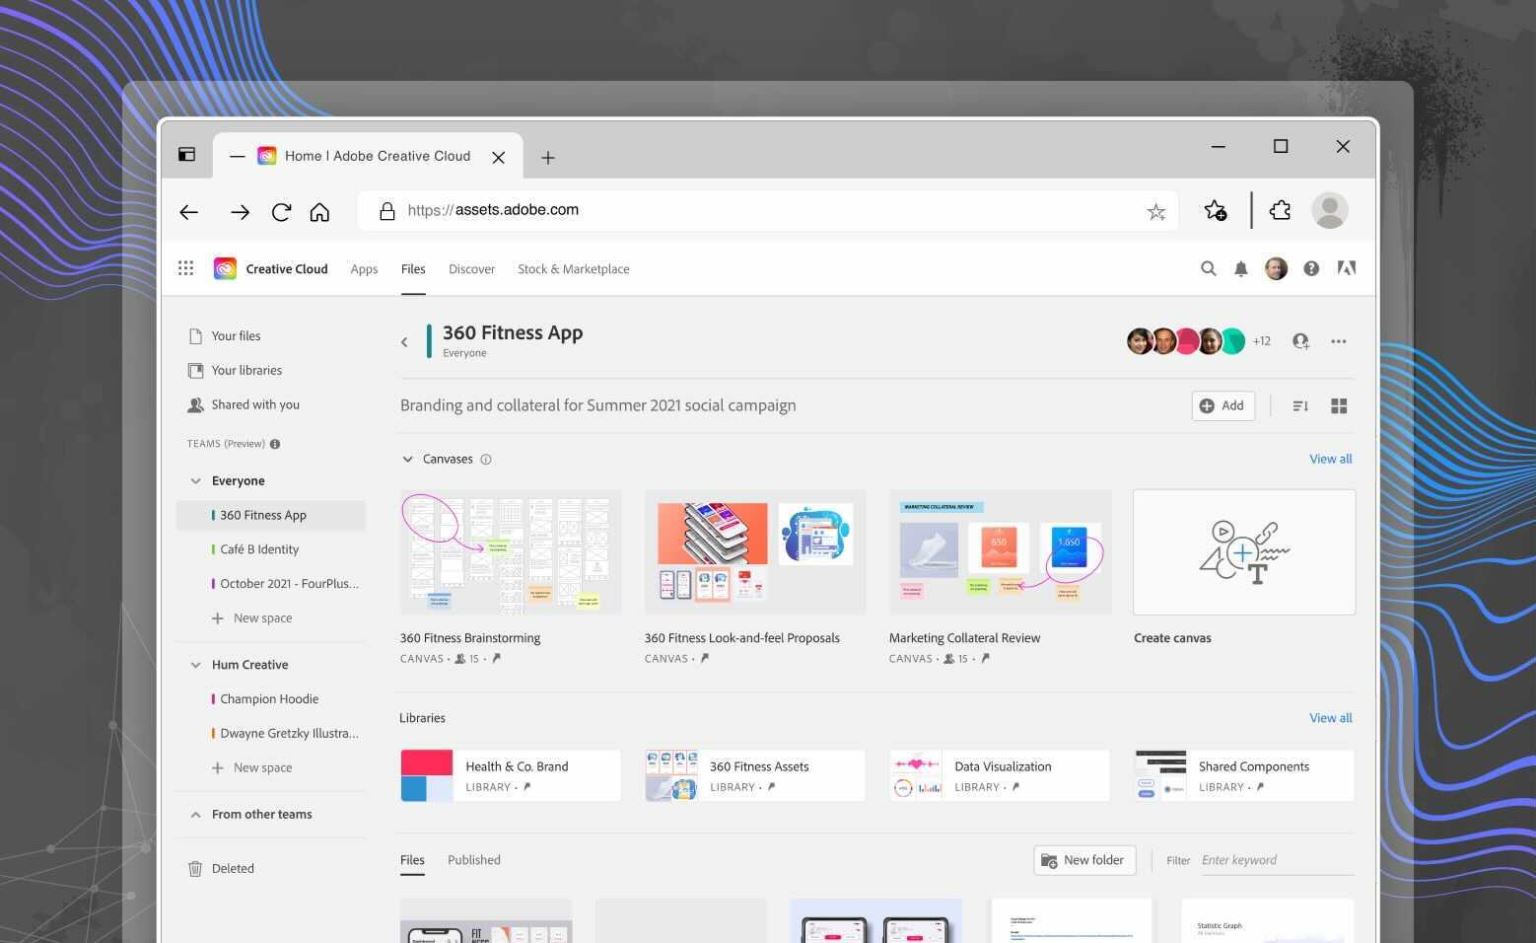Click the Canvases info icon
Image resolution: width=1536 pixels, height=943 pixels.
click(486, 460)
